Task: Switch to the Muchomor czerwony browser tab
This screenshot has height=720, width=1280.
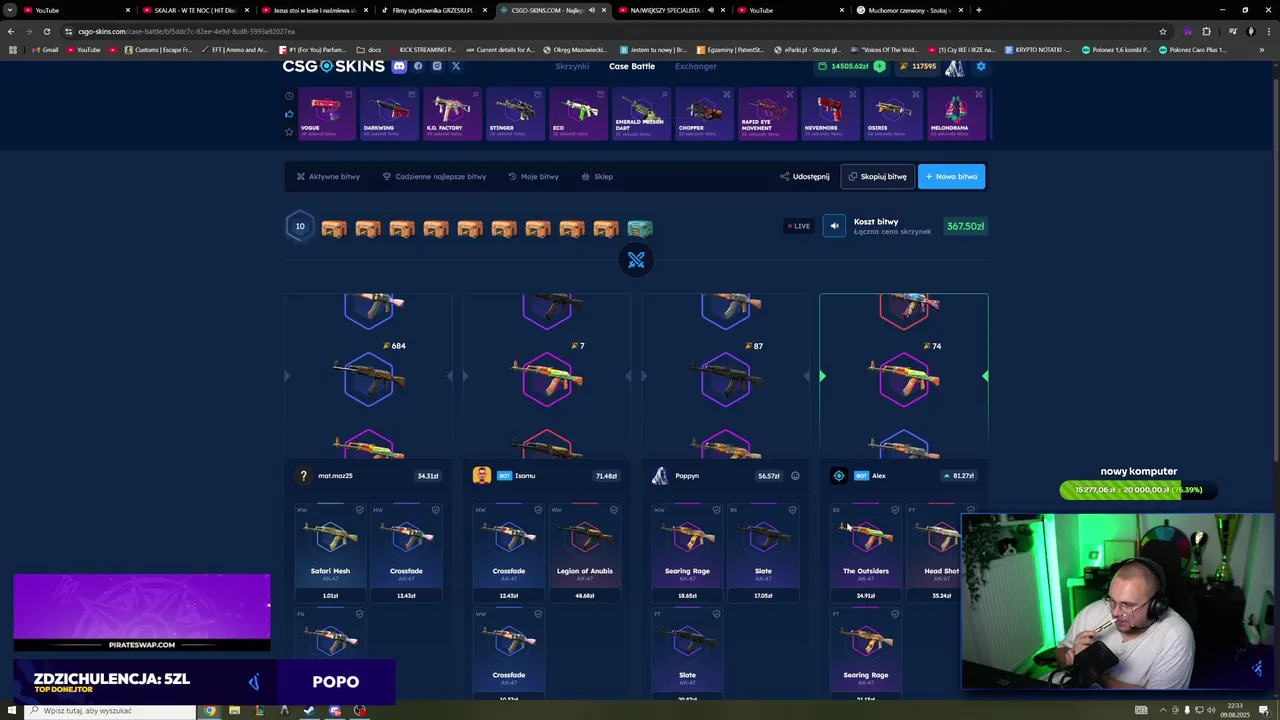Action: pyautogui.click(x=909, y=10)
